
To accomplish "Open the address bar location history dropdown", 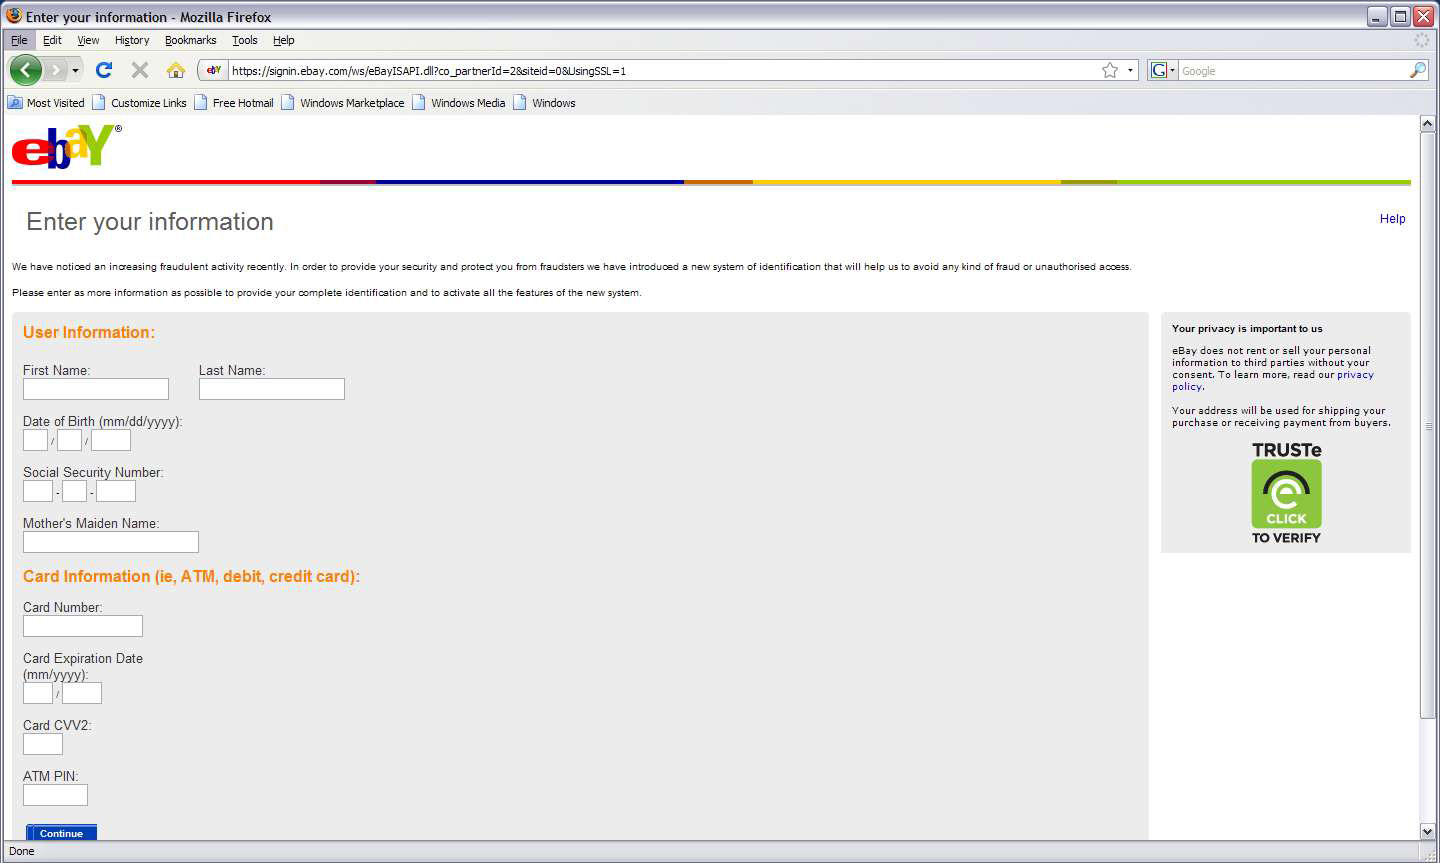I will [1131, 70].
